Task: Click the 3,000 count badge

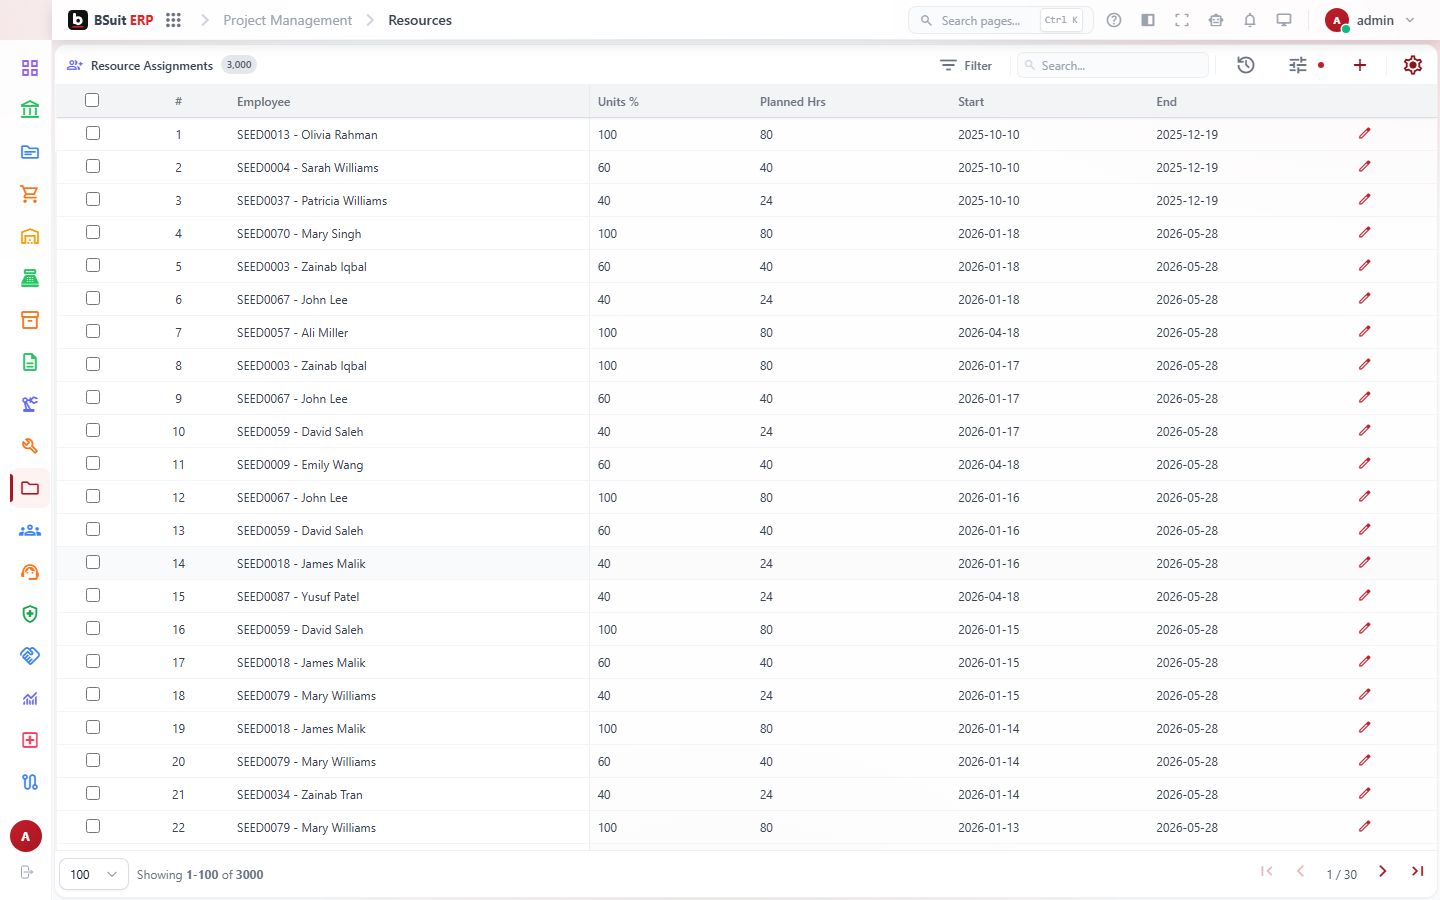Action: click(239, 65)
